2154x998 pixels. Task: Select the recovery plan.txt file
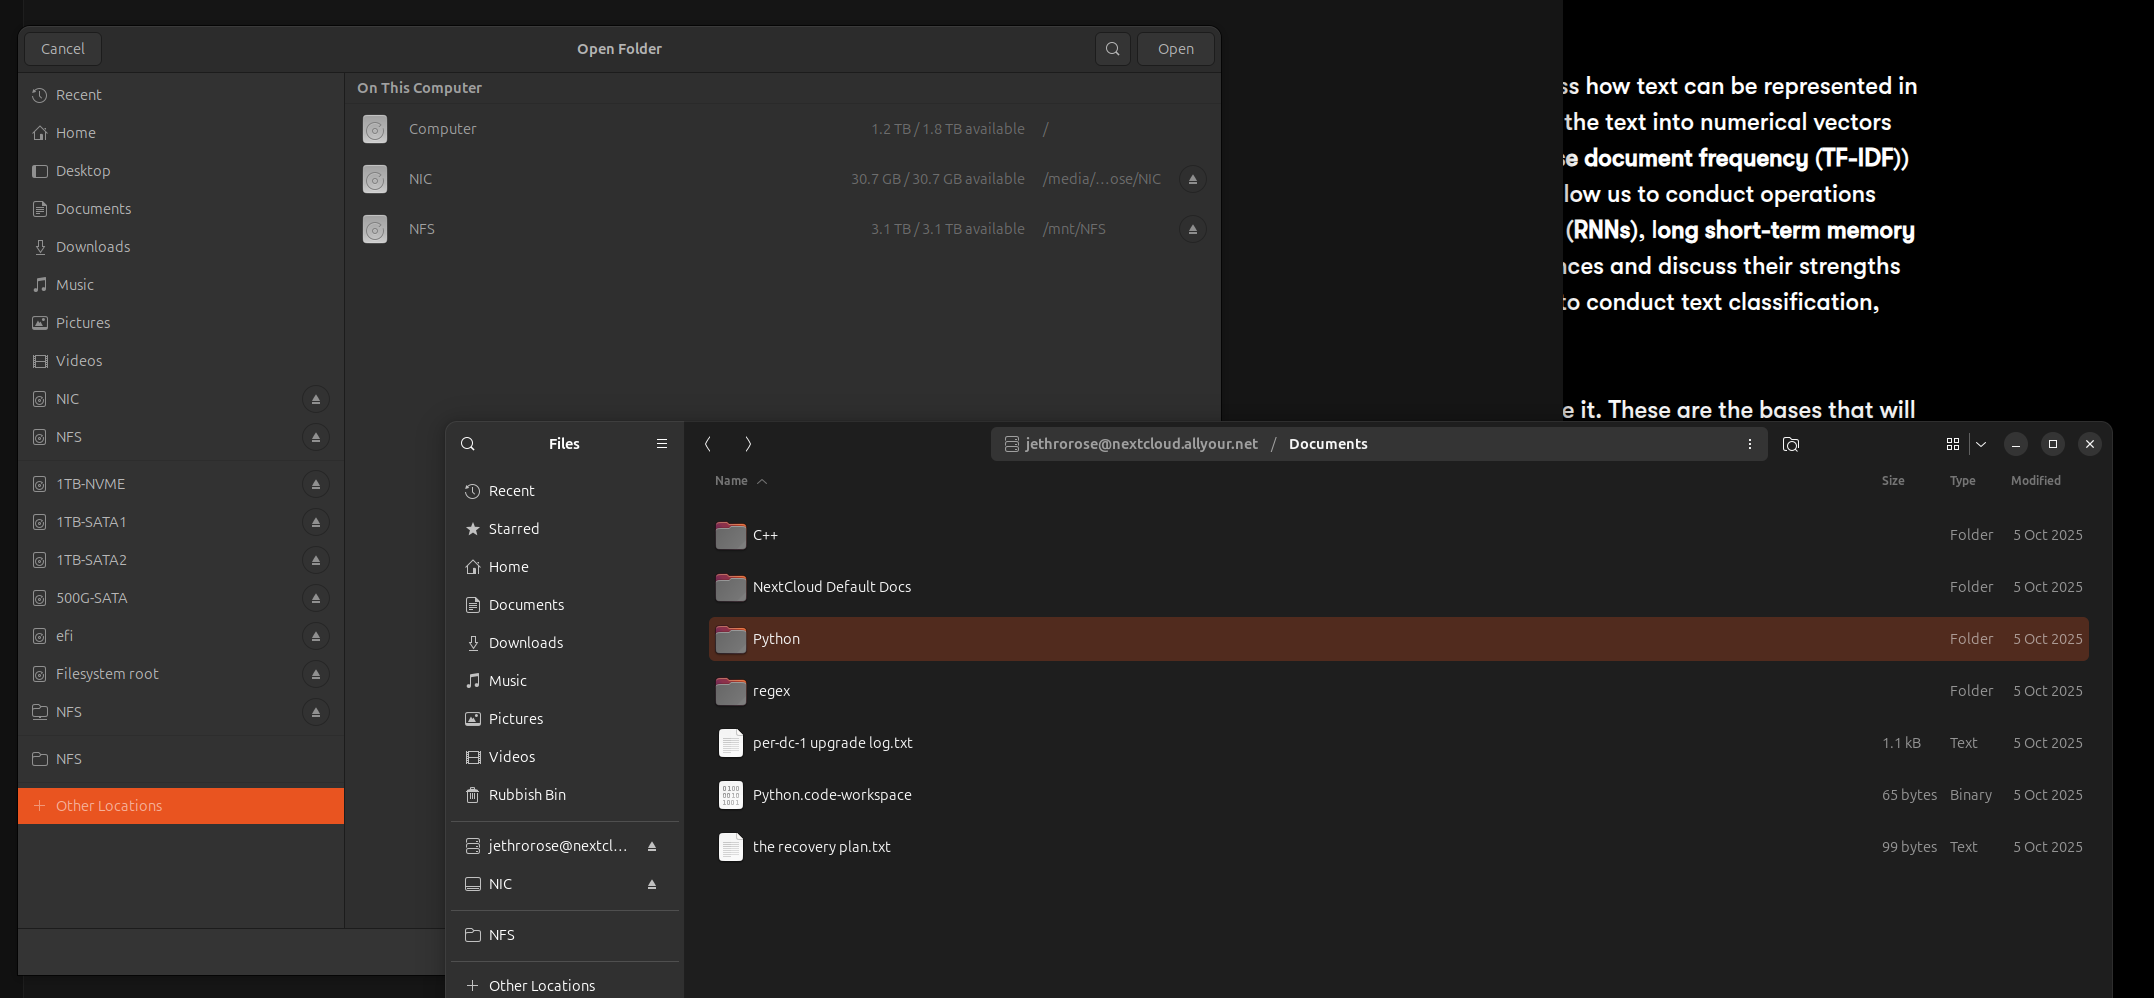(x=821, y=847)
